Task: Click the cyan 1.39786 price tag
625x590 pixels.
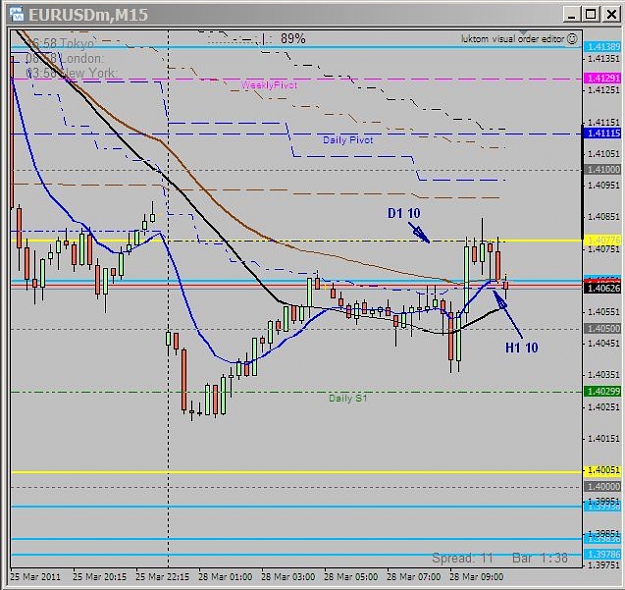Action: point(604,554)
